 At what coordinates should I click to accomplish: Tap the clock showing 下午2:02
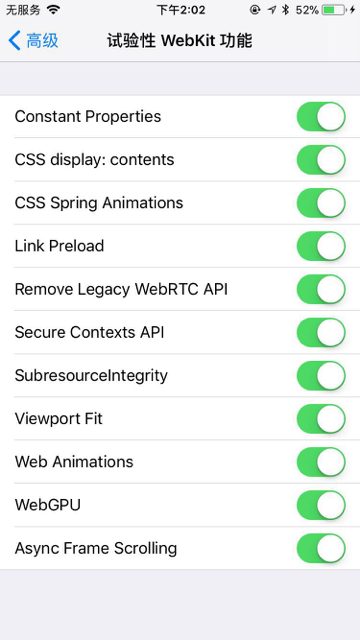(x=181, y=10)
